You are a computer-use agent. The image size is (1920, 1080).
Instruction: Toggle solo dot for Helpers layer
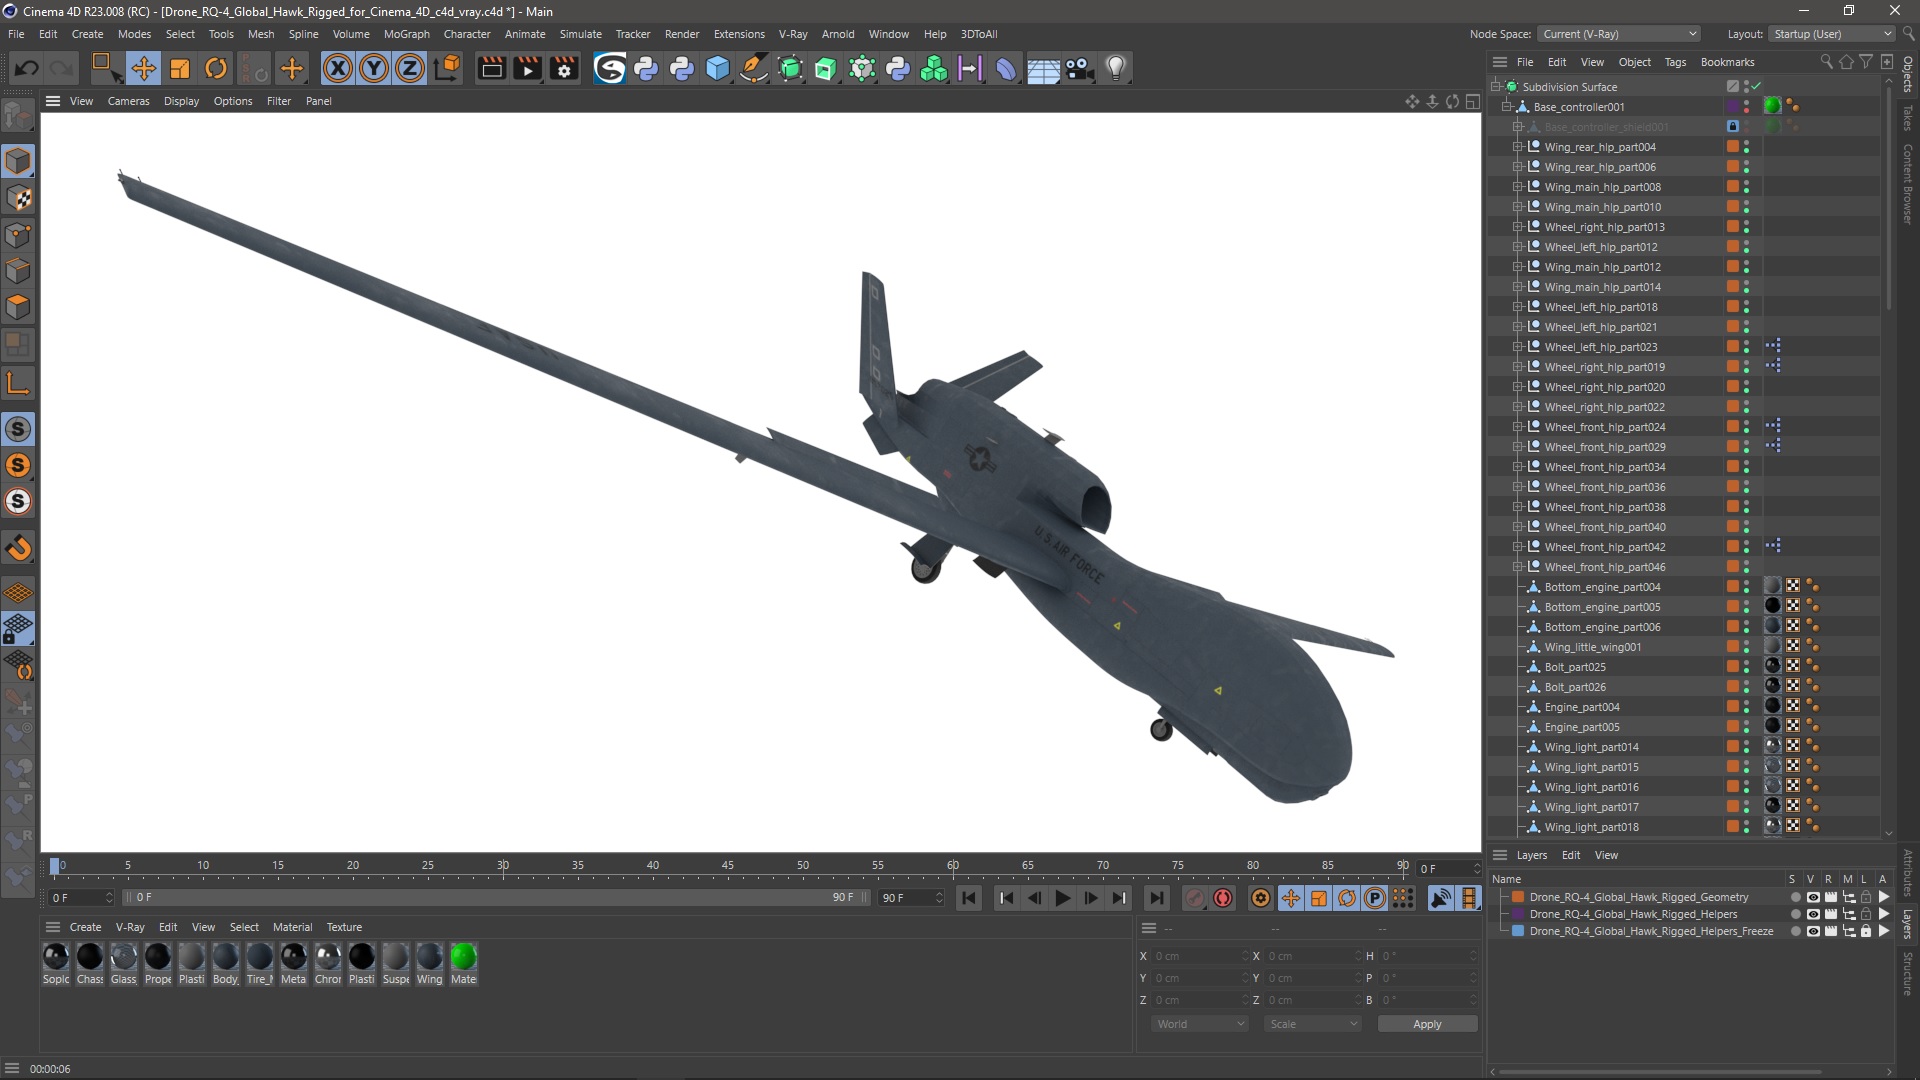coord(1795,914)
